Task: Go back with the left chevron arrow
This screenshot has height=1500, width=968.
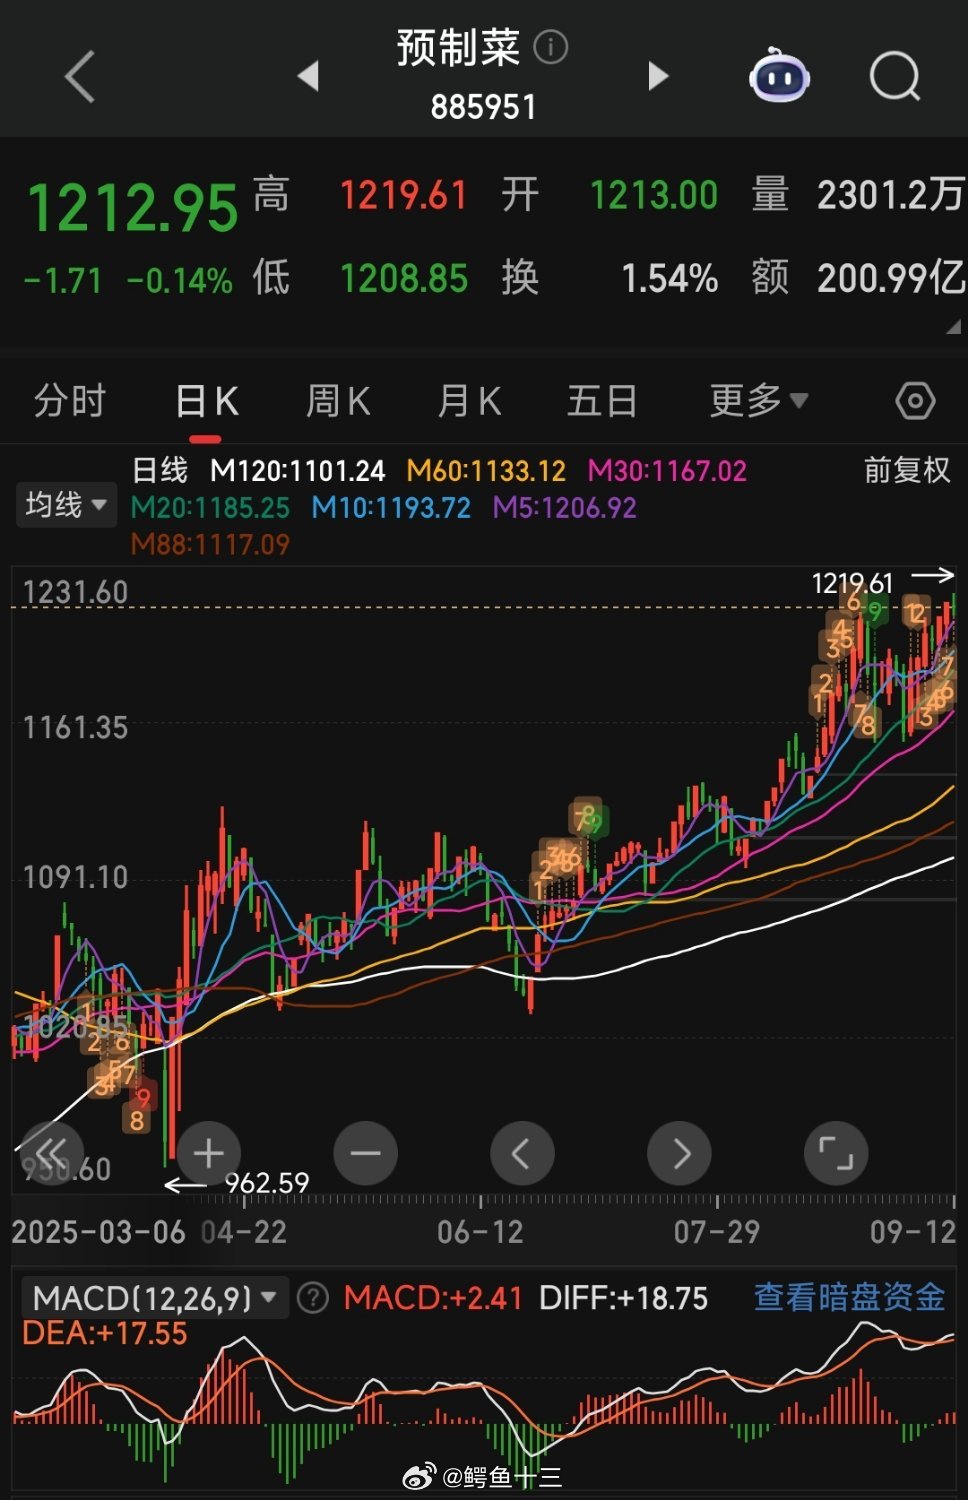Action: tap(79, 76)
